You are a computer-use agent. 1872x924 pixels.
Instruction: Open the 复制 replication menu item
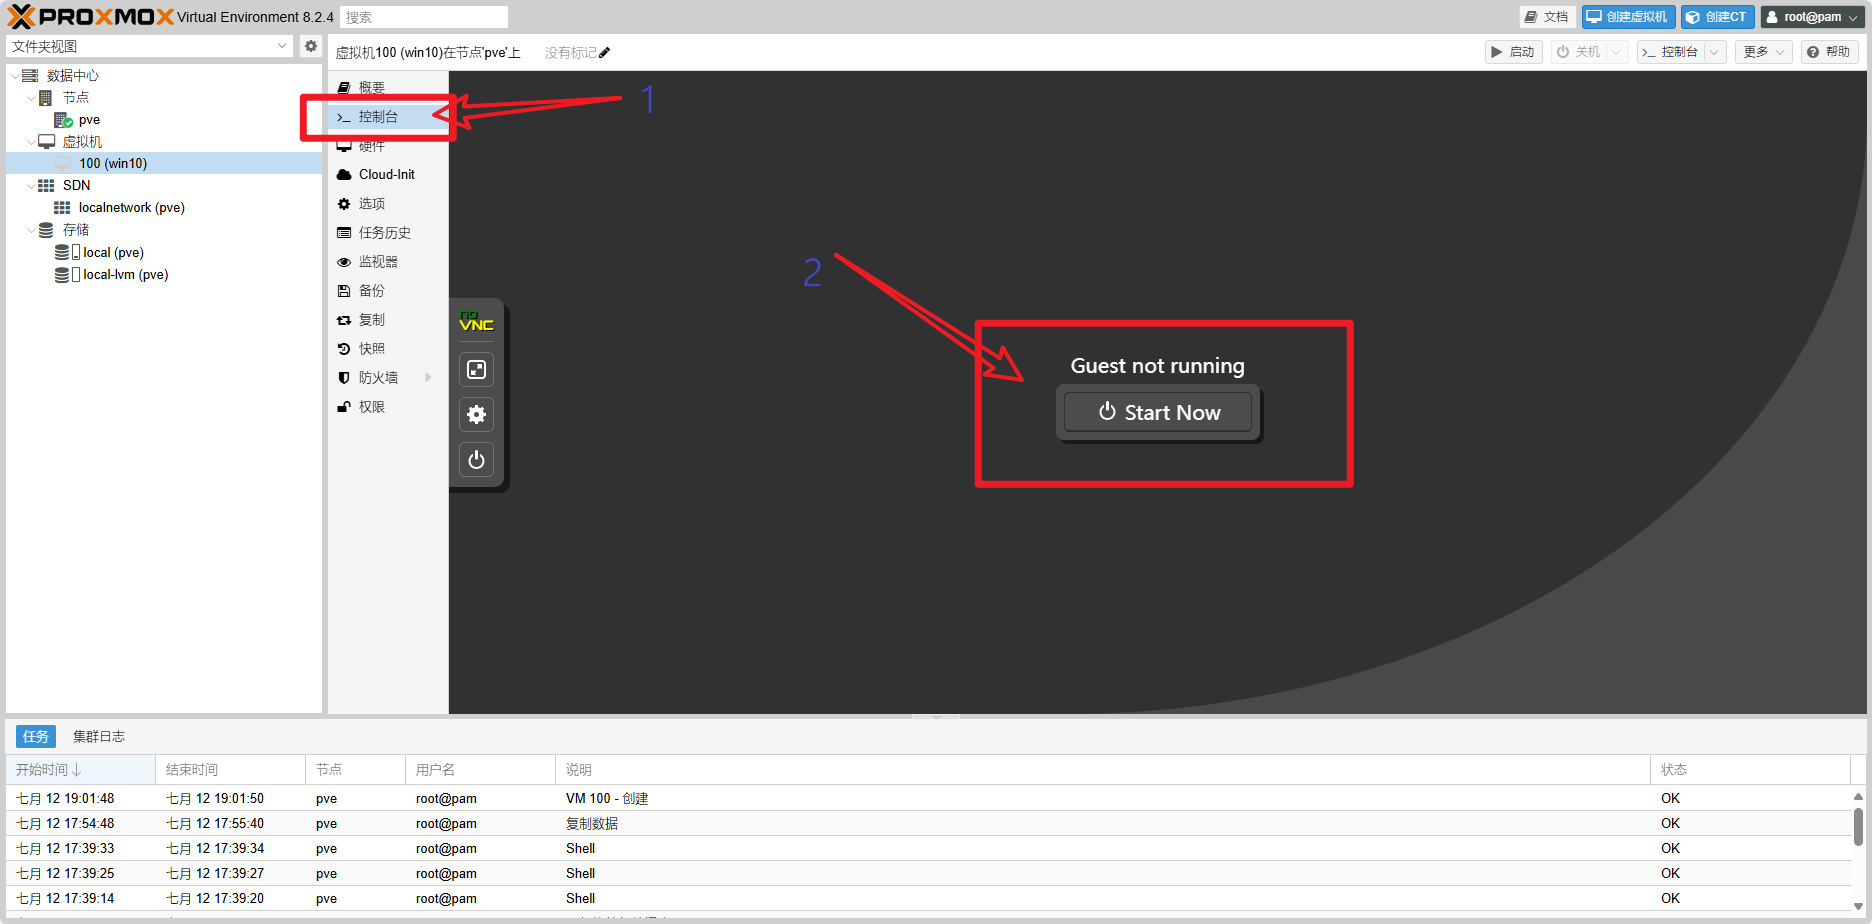click(388, 320)
